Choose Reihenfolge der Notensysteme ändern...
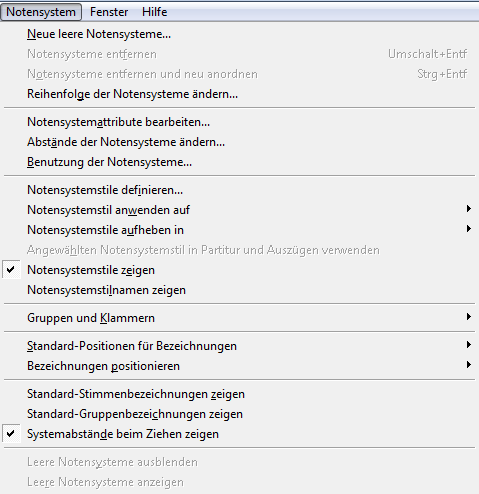This screenshot has width=479, height=494. click(x=239, y=94)
